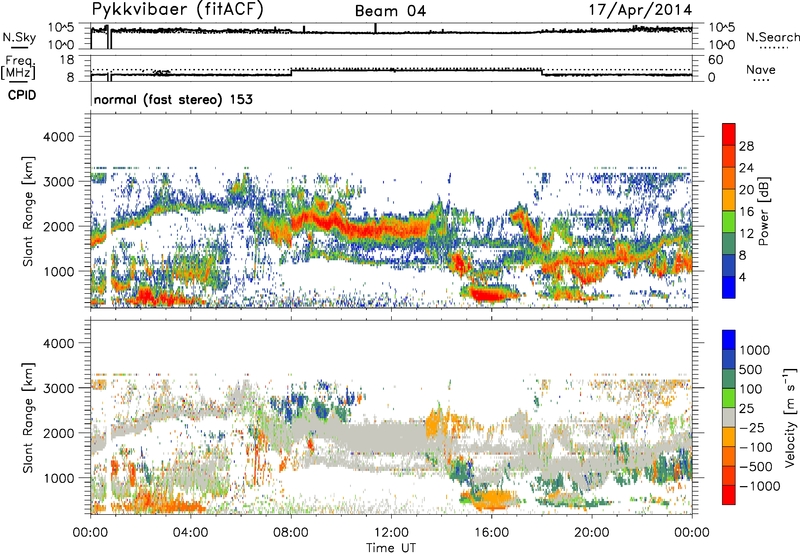
Task: Click the "Beam 04" label
Action: [x=390, y=11]
